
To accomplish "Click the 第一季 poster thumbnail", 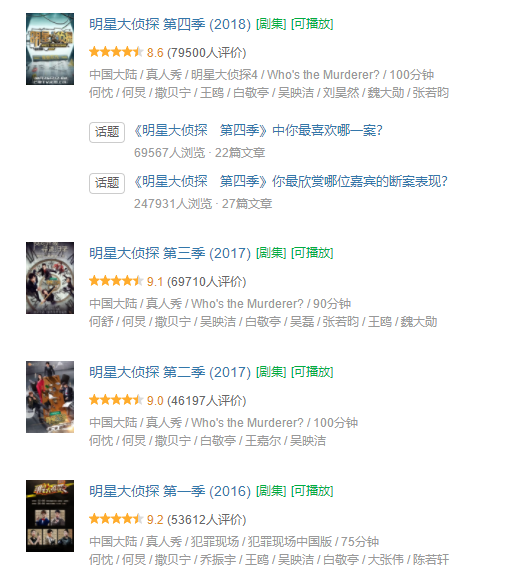I will [x=50, y=516].
